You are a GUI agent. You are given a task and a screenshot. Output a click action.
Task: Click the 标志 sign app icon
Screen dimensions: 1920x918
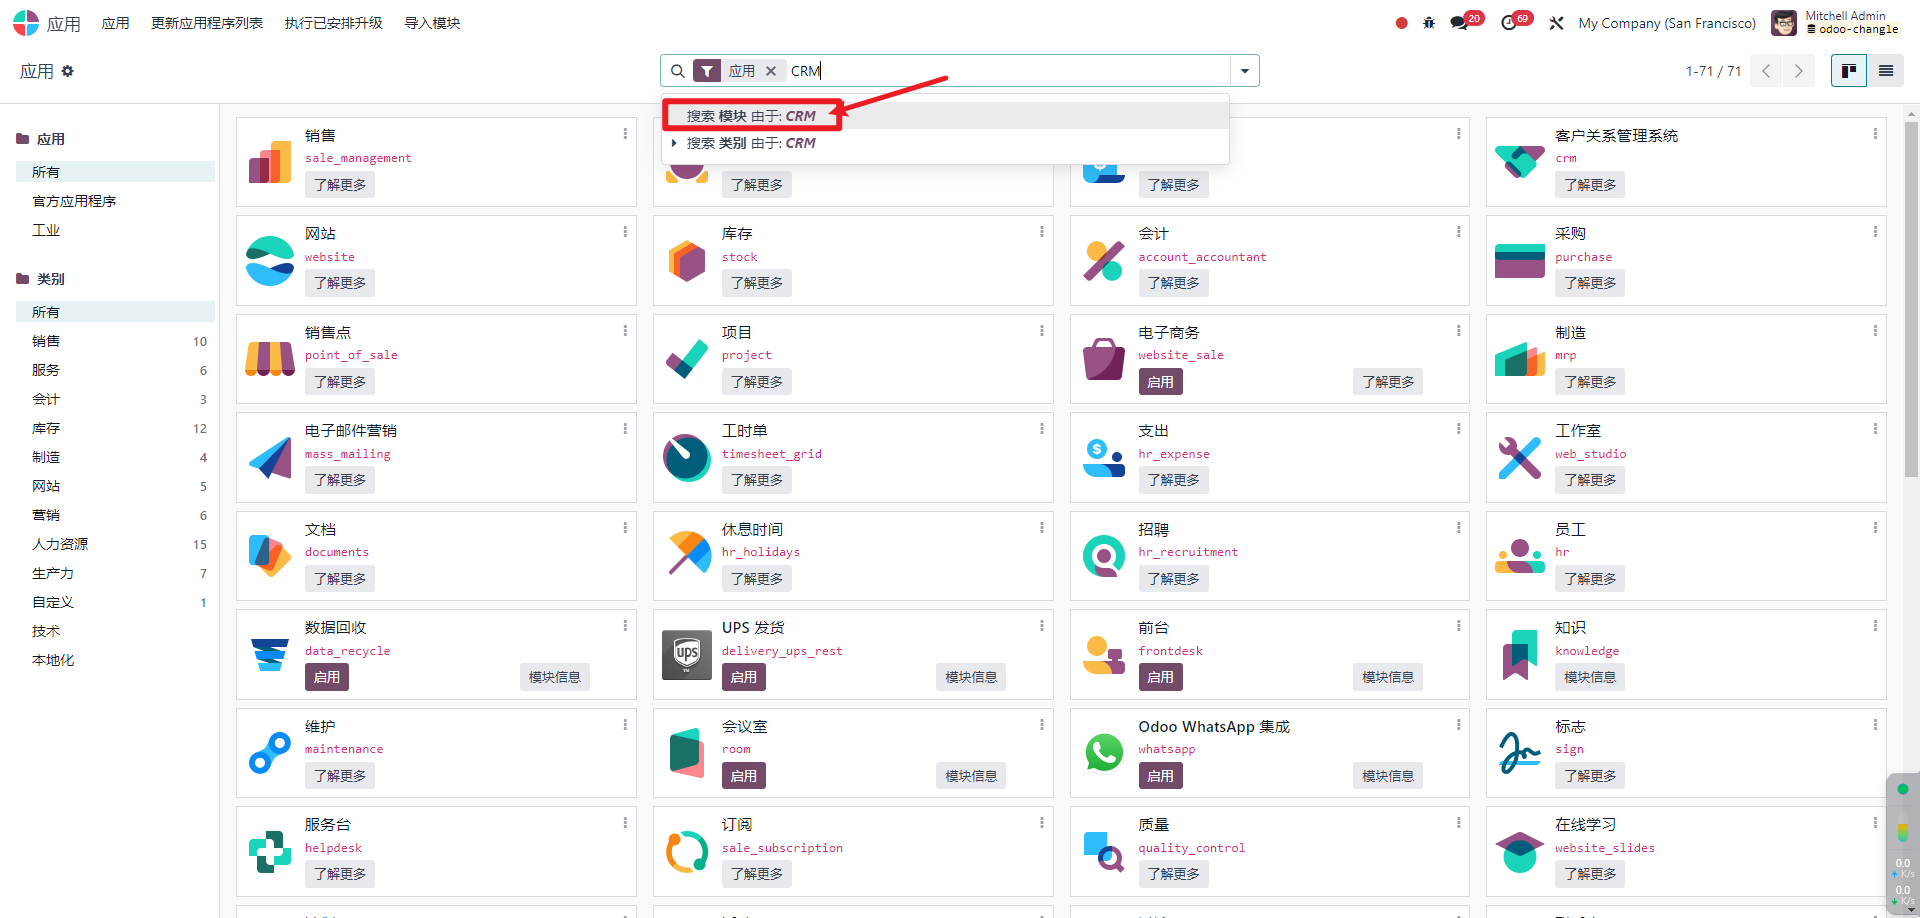1520,753
